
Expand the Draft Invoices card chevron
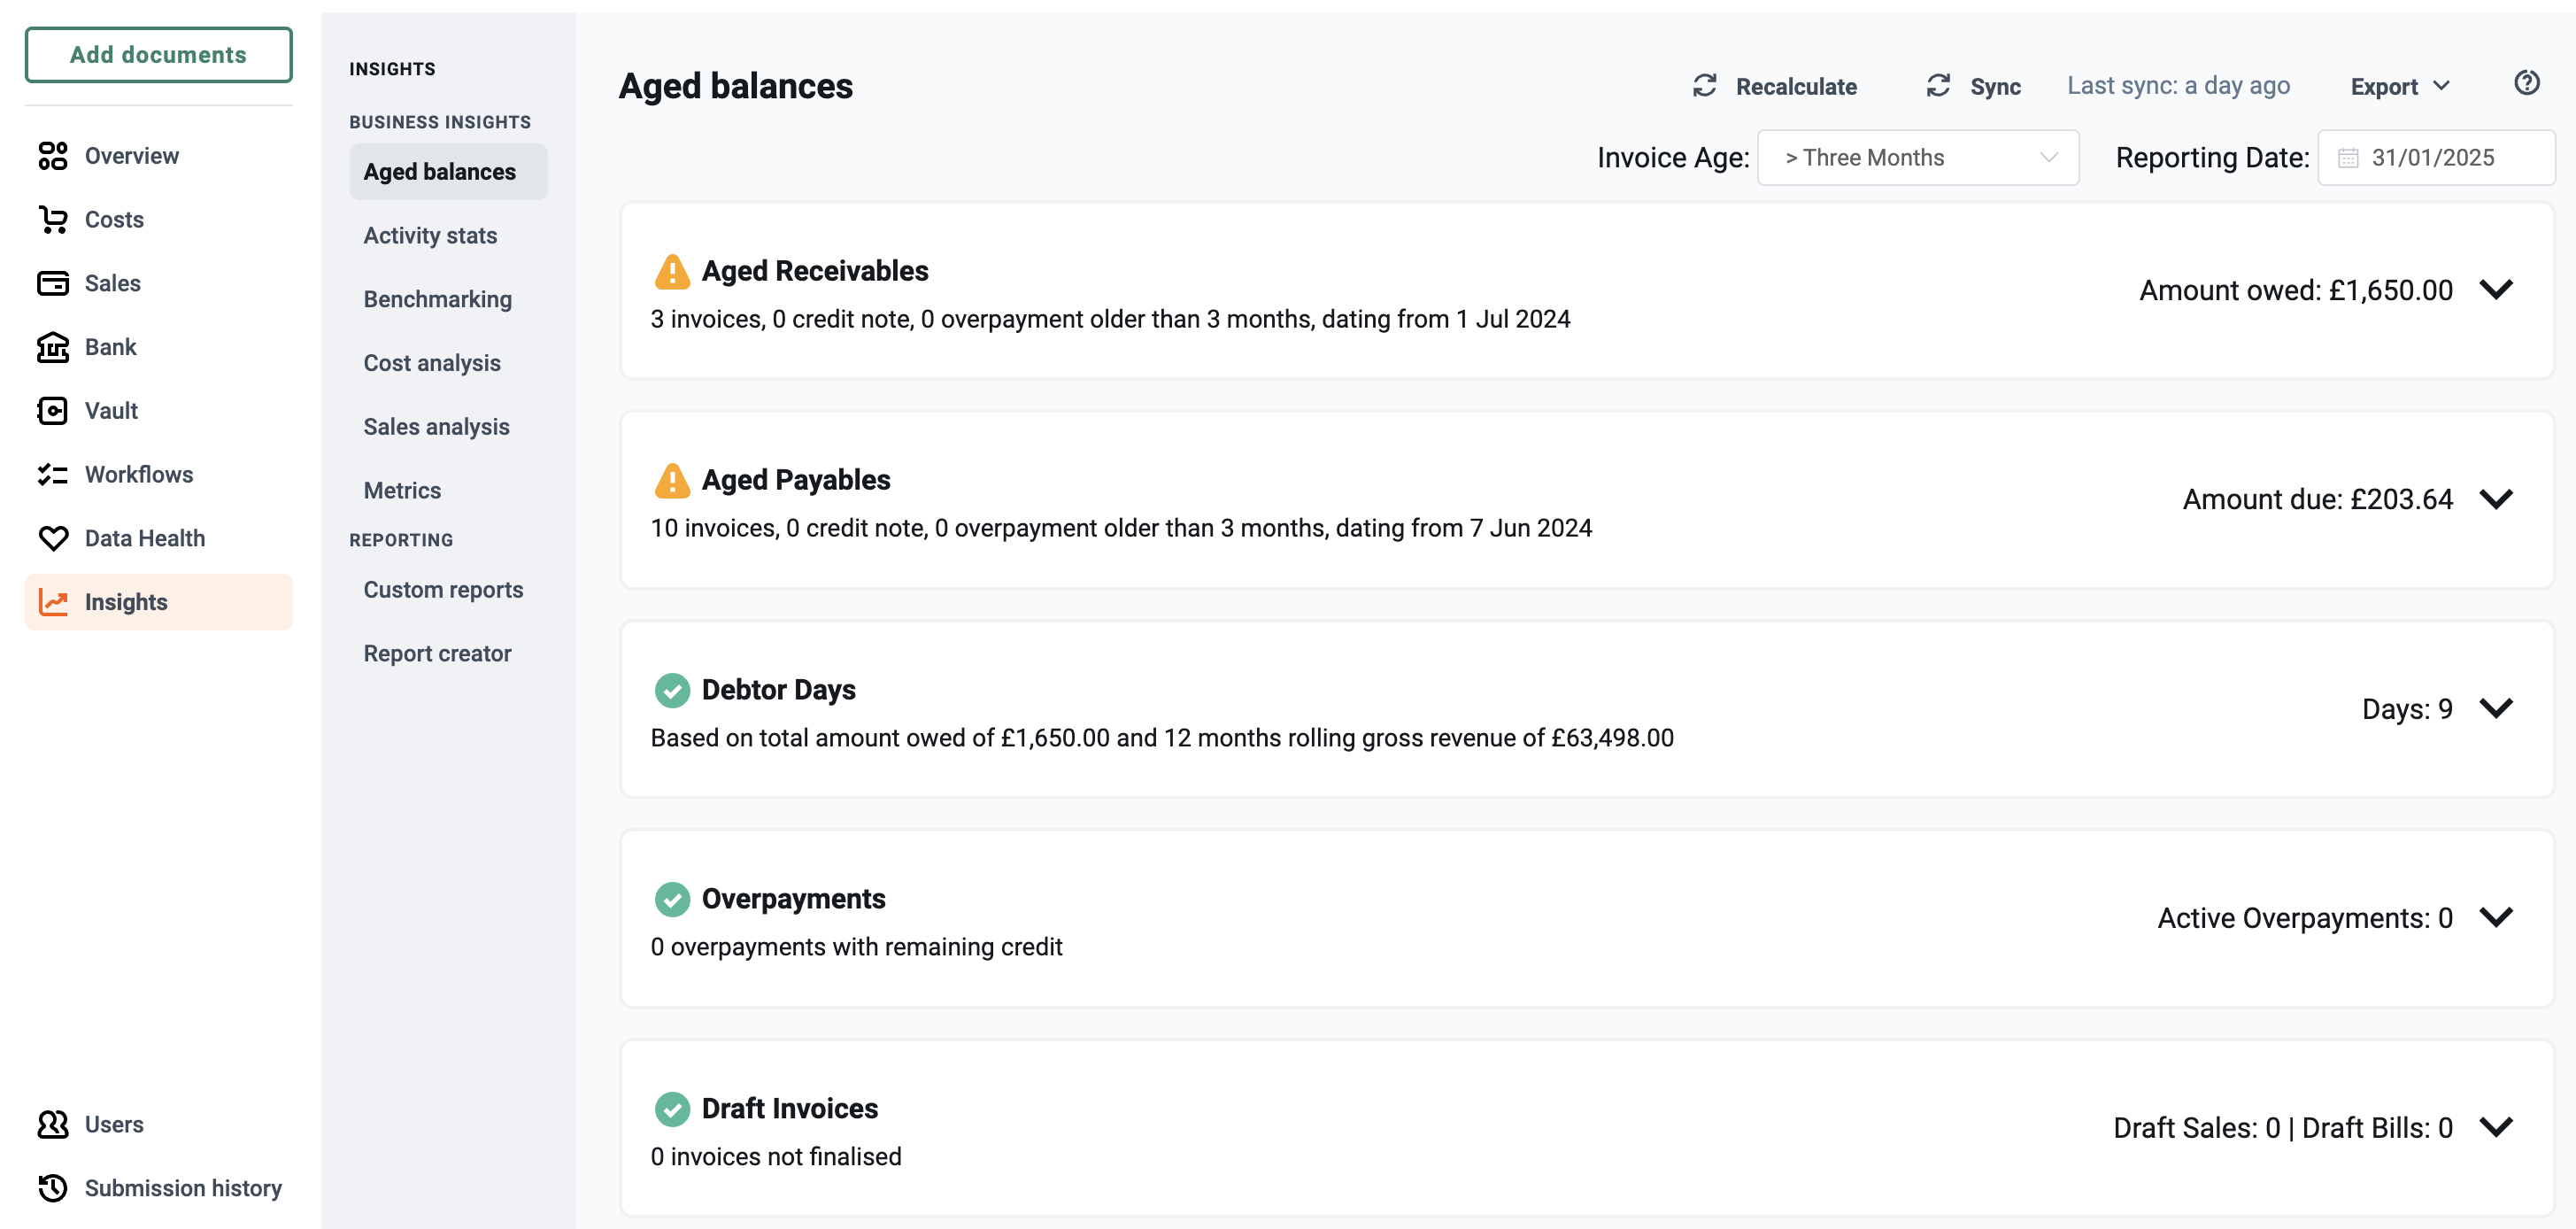(2496, 1128)
